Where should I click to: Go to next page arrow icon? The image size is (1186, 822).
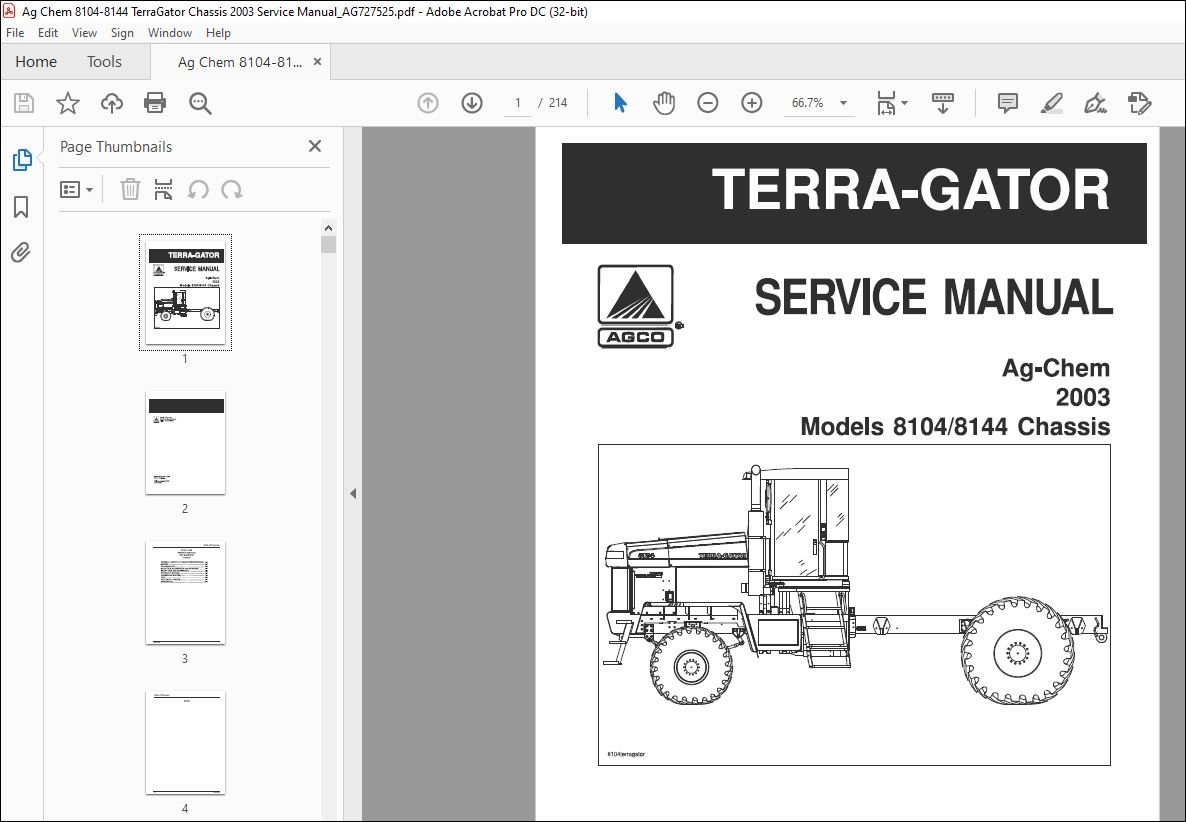pos(472,103)
